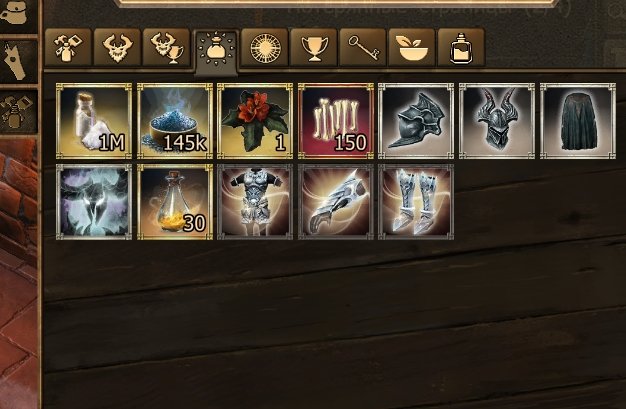Open the potion bottle tab
This screenshot has height=409, width=626.
(x=462, y=48)
